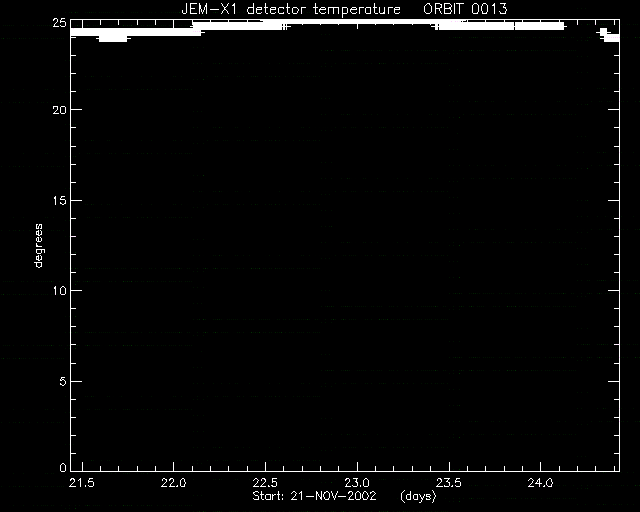Click the plot title "JEM-X1 detector temperature"
This screenshot has width=640, height=512.
291,9
